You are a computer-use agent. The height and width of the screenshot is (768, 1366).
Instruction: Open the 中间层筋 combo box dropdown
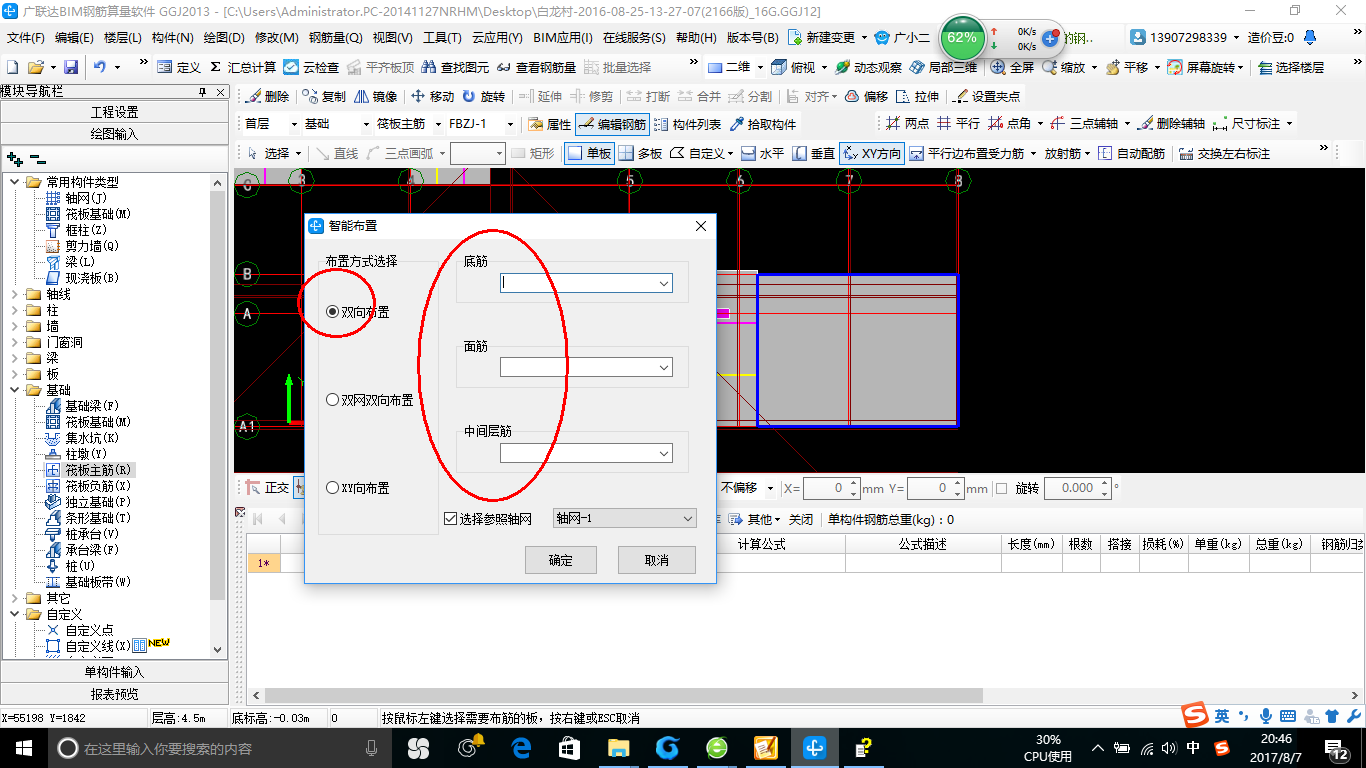(x=664, y=453)
